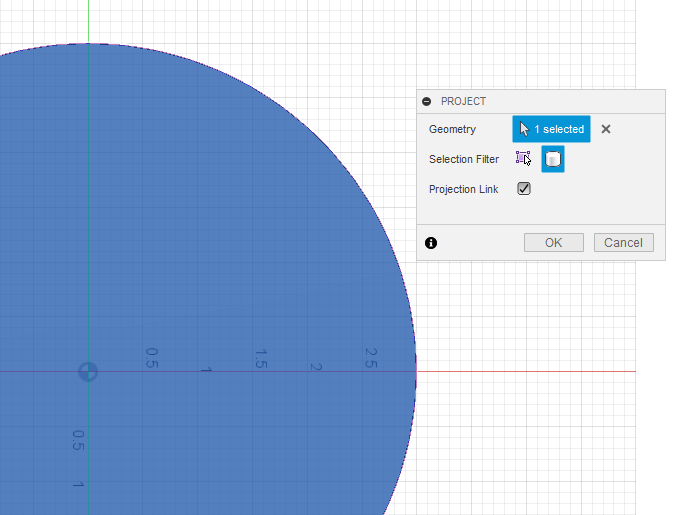Image resolution: width=700 pixels, height=515 pixels.
Task: Click the Selection Filter label
Action: tap(464, 159)
